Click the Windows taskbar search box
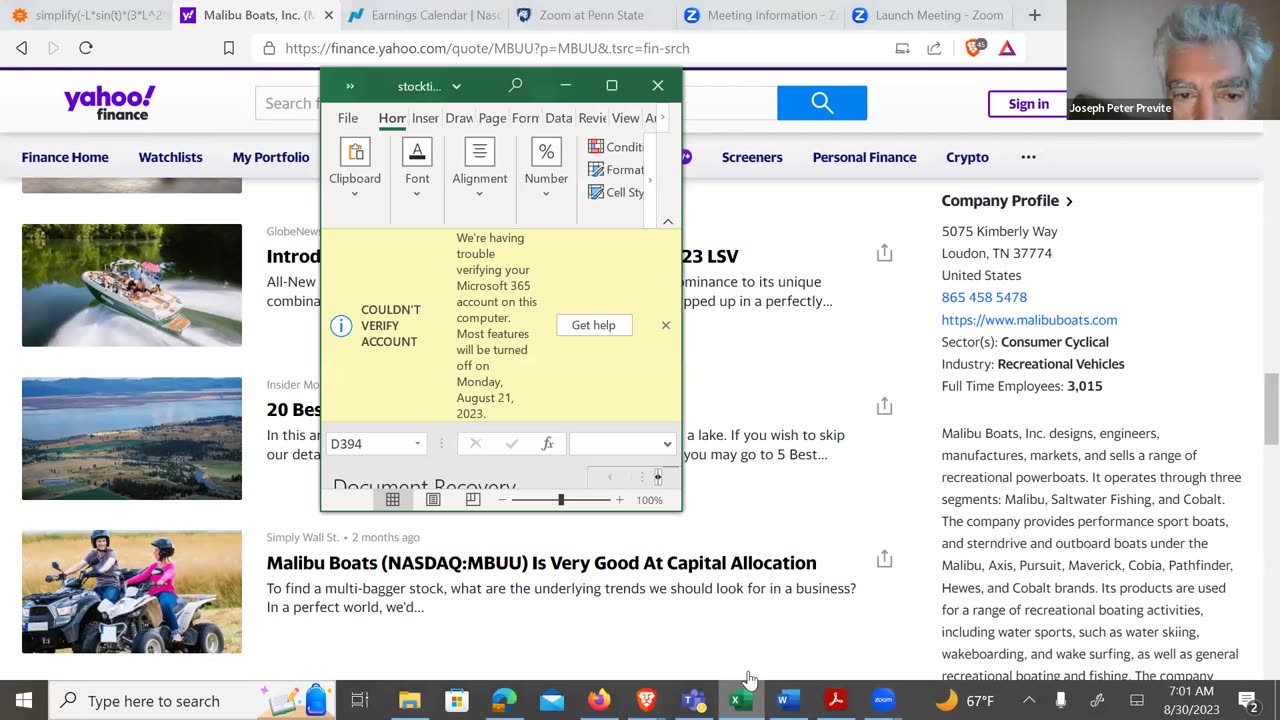Viewport: 1280px width, 720px height. pos(190,700)
